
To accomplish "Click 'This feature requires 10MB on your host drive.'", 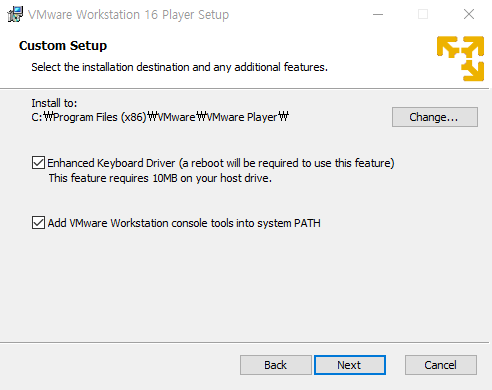I will [160, 178].
